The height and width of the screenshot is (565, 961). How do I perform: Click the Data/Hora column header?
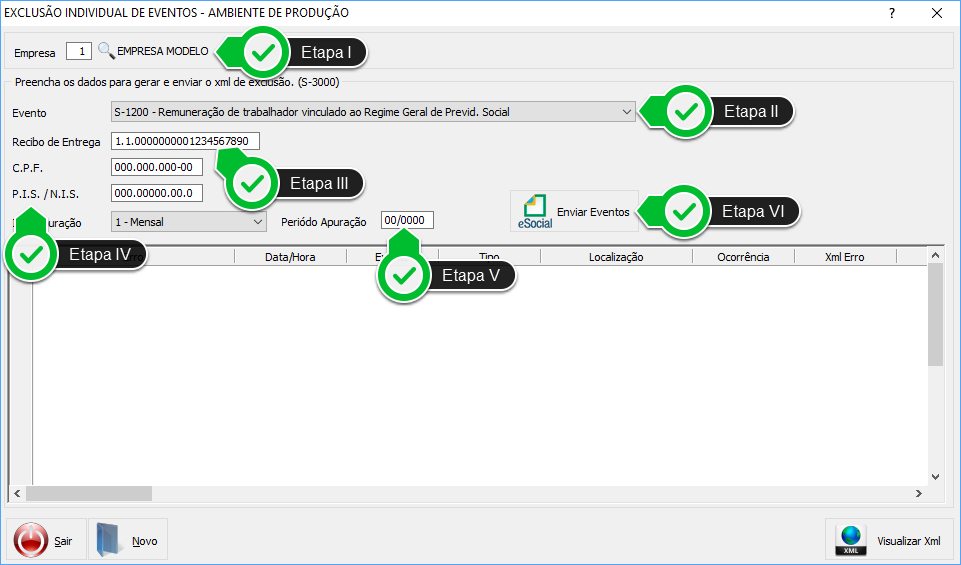click(x=290, y=257)
